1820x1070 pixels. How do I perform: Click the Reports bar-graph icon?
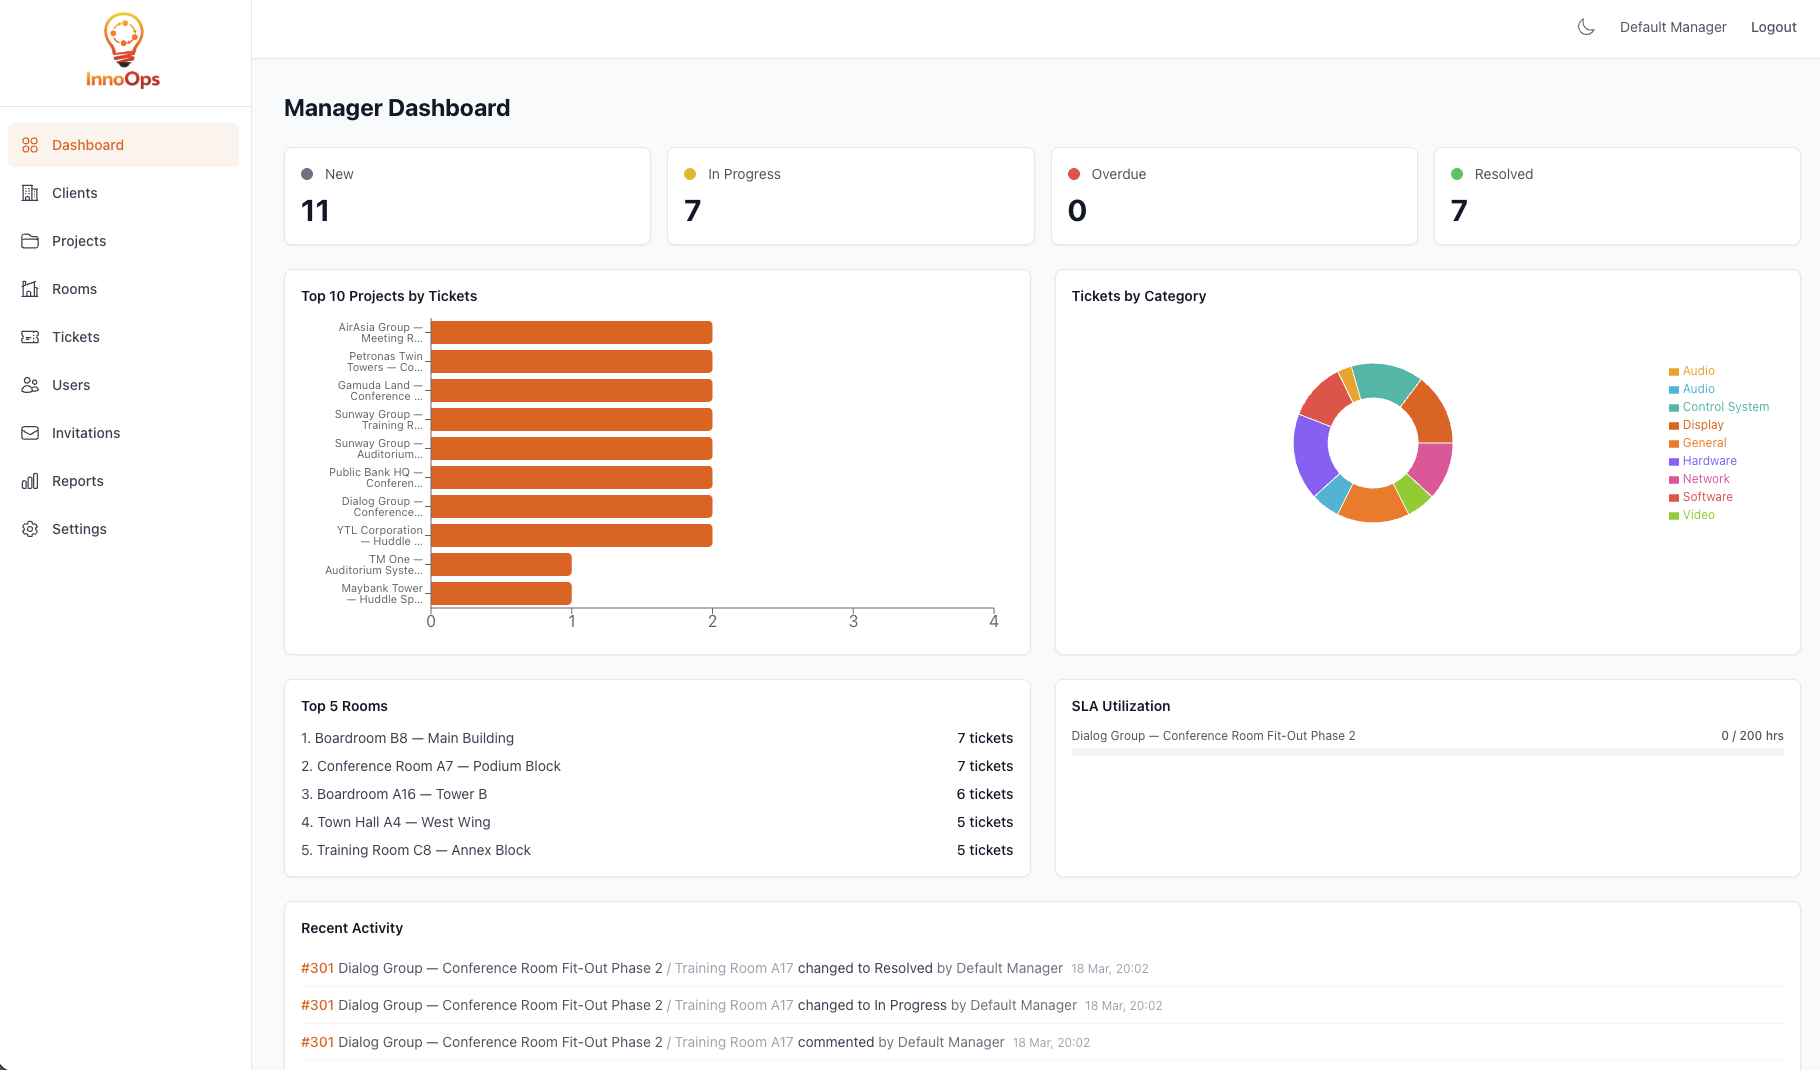point(30,480)
